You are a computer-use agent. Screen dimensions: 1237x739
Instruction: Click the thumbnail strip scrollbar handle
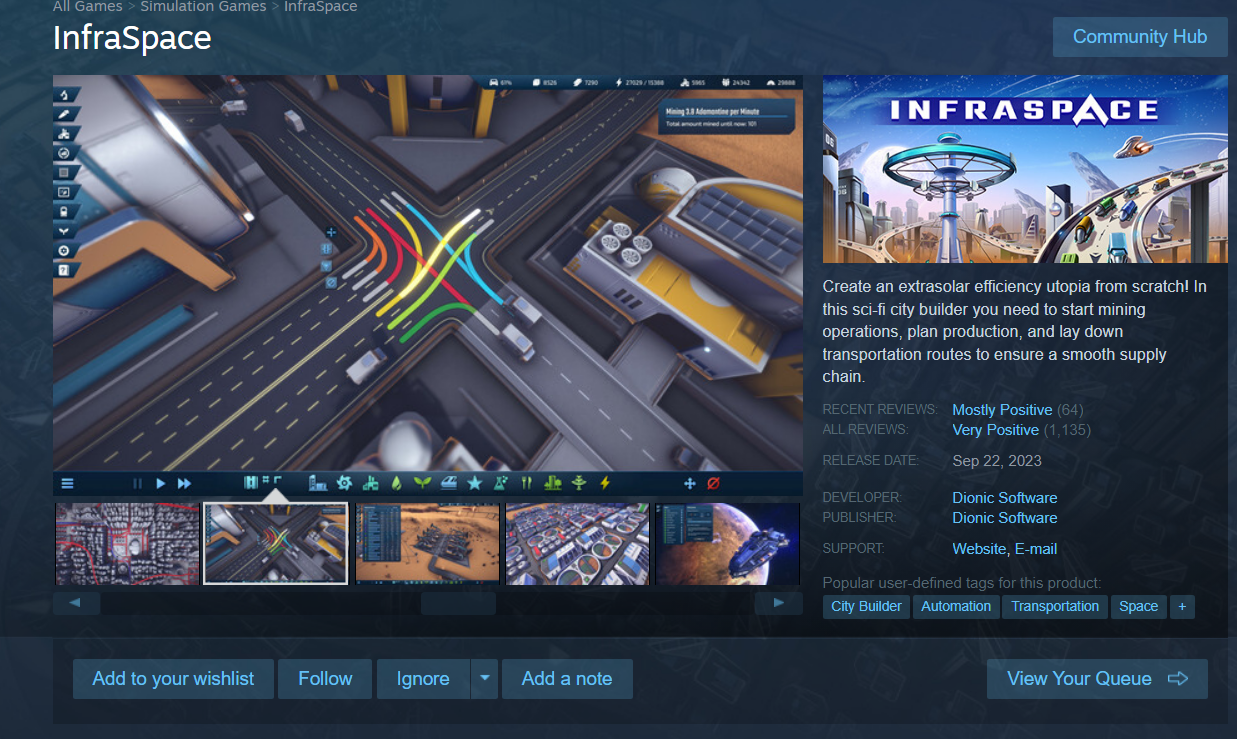pos(458,603)
